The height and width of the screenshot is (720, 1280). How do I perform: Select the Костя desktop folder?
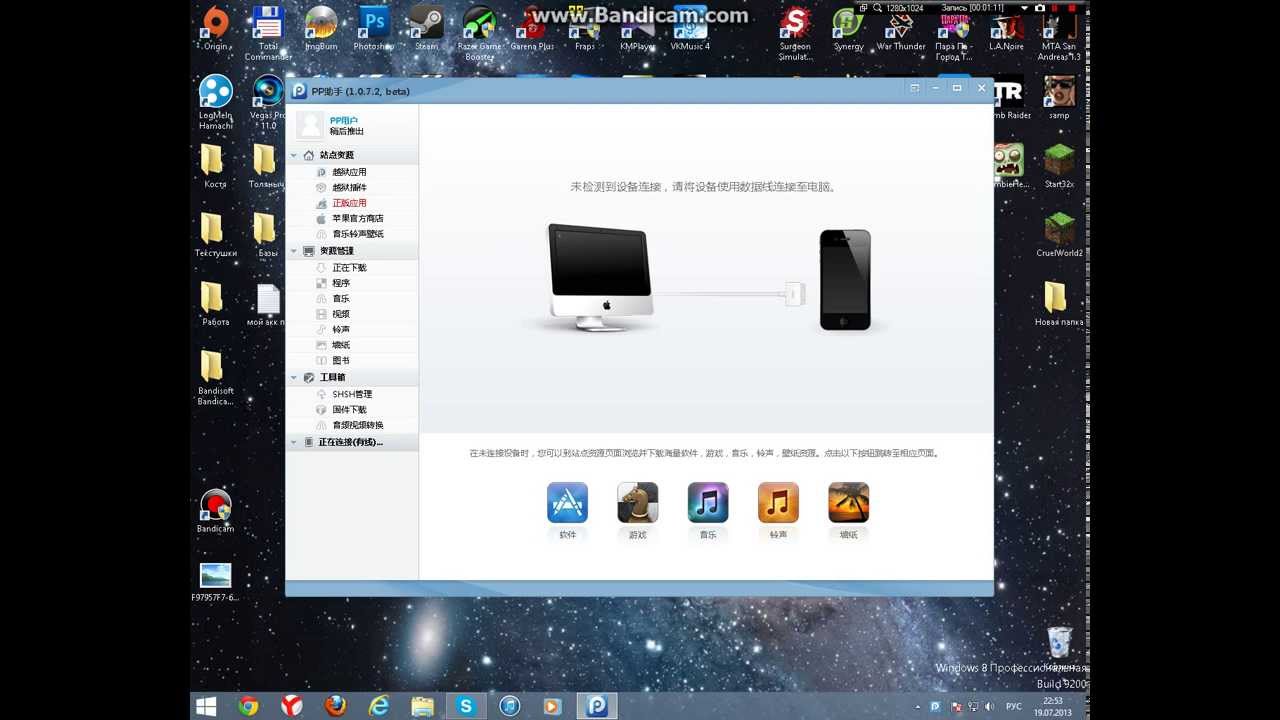(x=215, y=166)
